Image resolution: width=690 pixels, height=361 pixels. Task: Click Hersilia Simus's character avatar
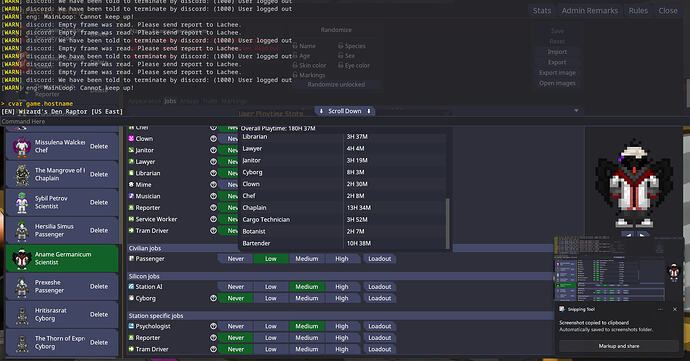[x=22, y=231]
